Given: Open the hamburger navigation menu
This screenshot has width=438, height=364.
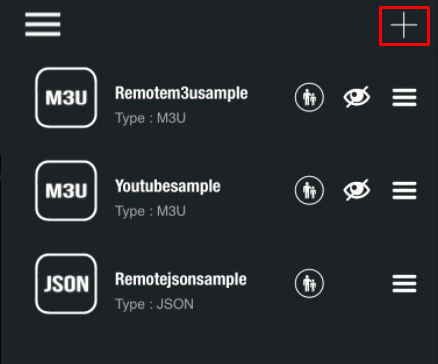Looking at the screenshot, I should (43, 24).
